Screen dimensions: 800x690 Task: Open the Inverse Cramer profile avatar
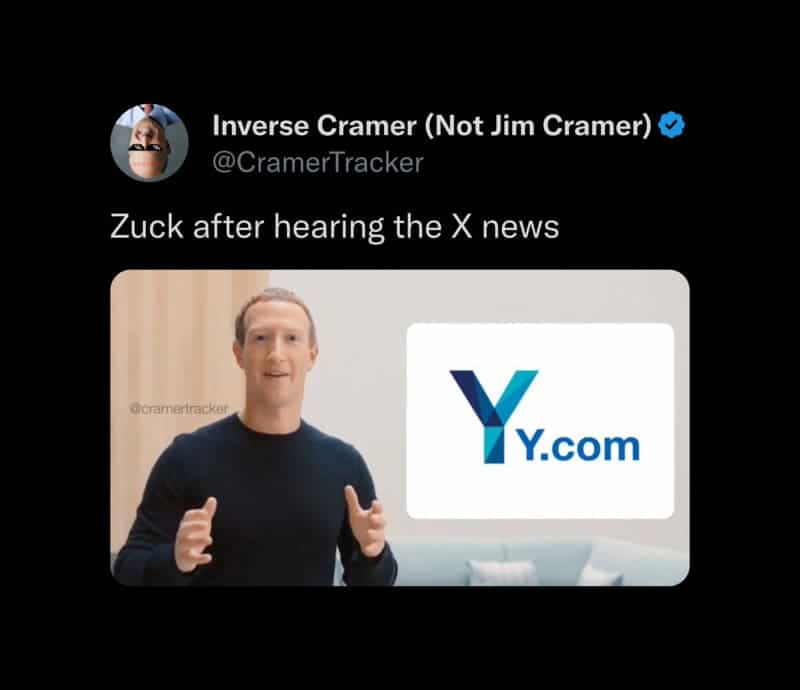tap(149, 143)
